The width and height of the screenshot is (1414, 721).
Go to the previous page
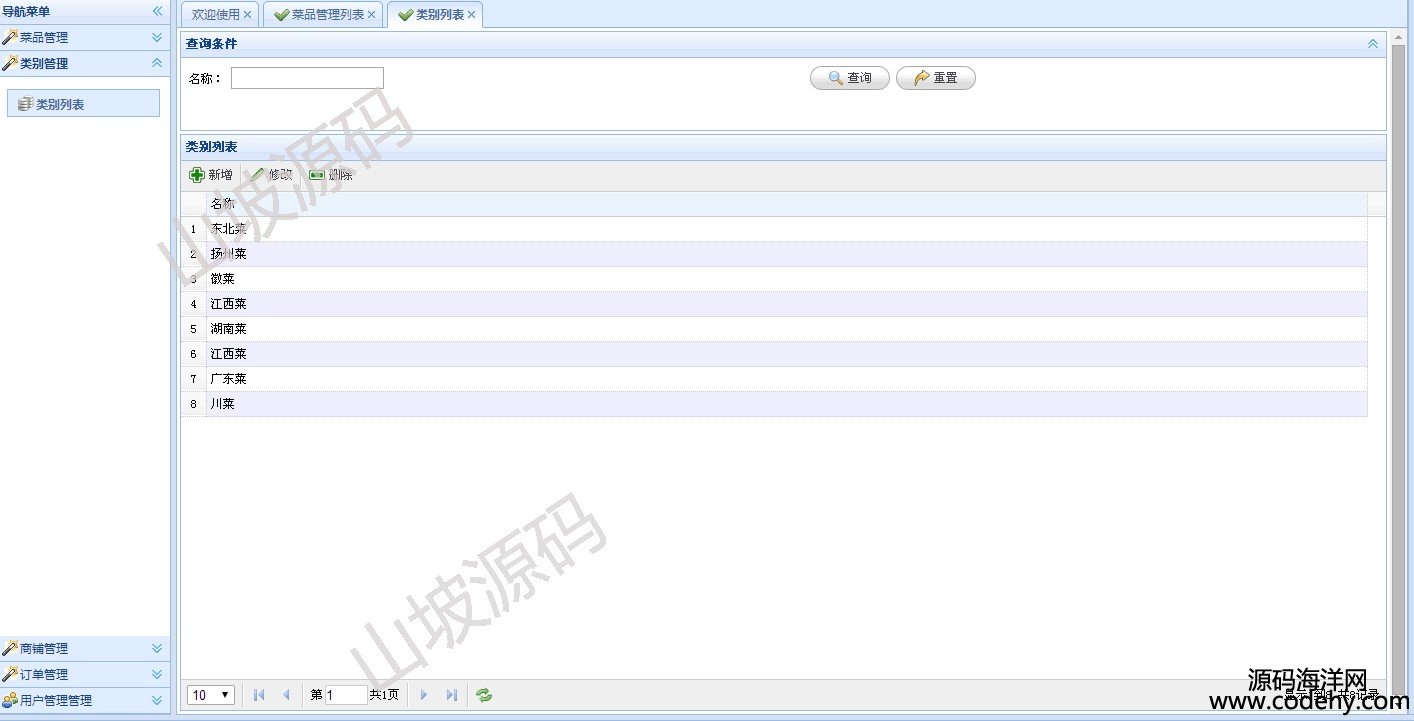(x=286, y=695)
